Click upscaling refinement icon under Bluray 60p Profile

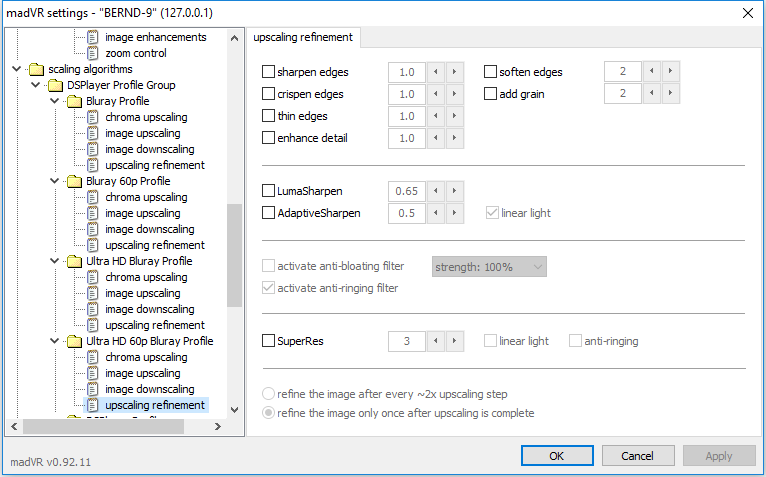pyautogui.click(x=92, y=245)
